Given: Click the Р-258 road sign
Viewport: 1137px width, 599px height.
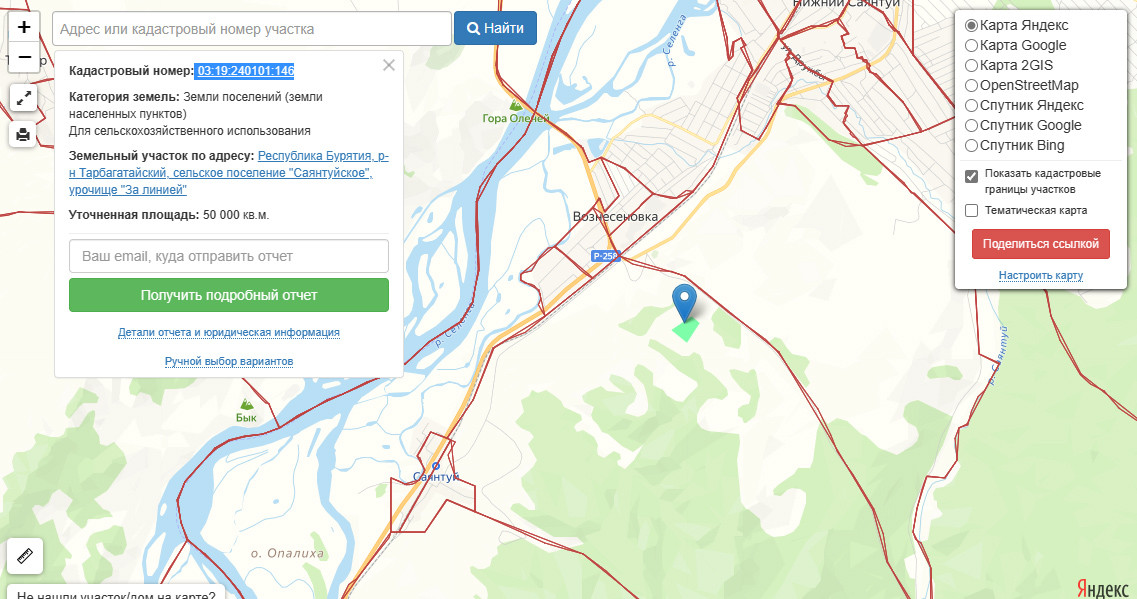Looking at the screenshot, I should coord(605,256).
